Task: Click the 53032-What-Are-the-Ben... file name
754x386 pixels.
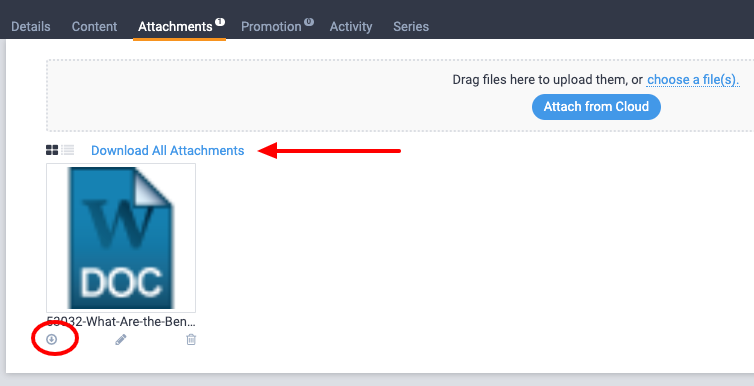Action: (x=121, y=322)
